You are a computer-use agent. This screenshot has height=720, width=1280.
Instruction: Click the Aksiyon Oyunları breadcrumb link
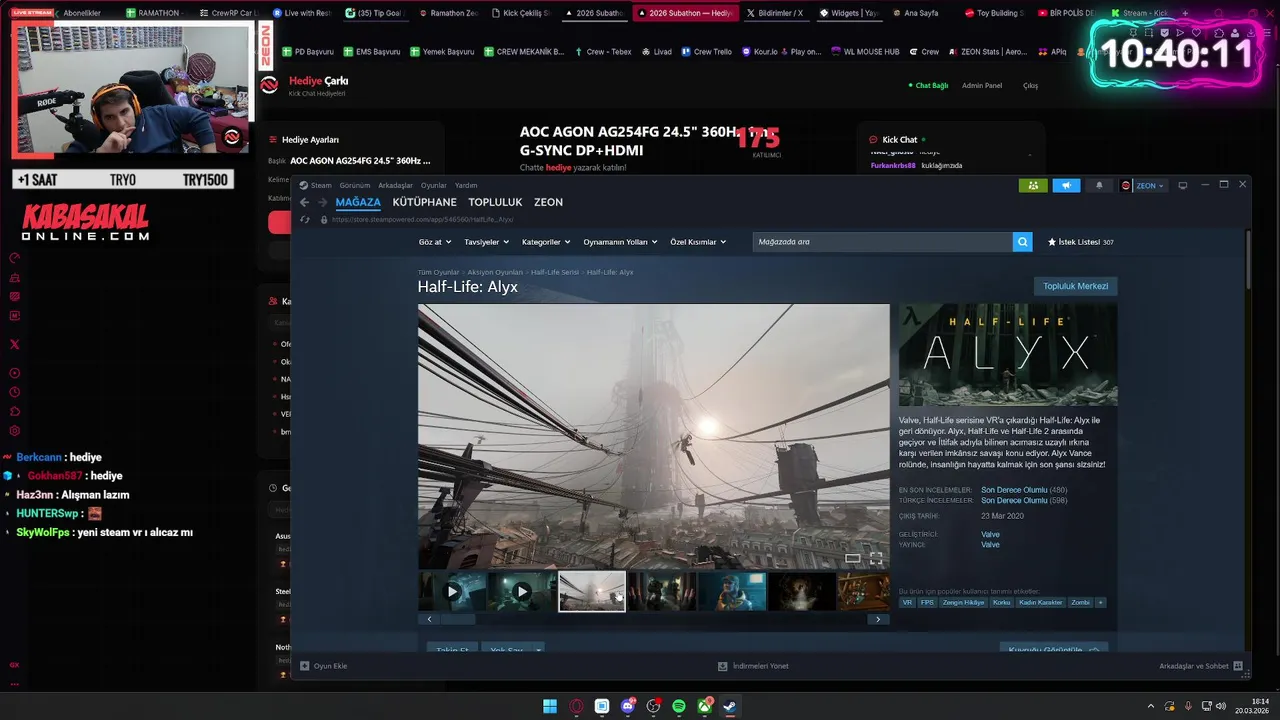click(495, 272)
